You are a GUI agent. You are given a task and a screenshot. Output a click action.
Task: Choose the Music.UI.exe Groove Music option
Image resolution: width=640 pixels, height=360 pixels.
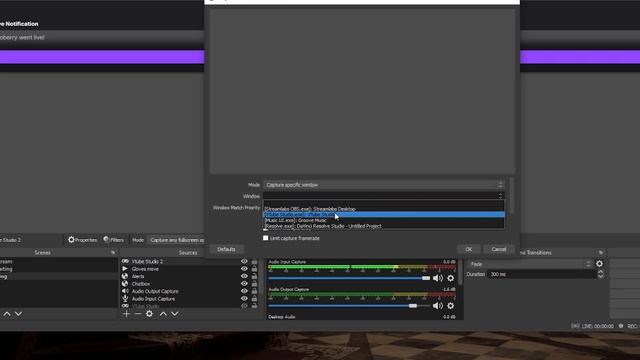383,220
